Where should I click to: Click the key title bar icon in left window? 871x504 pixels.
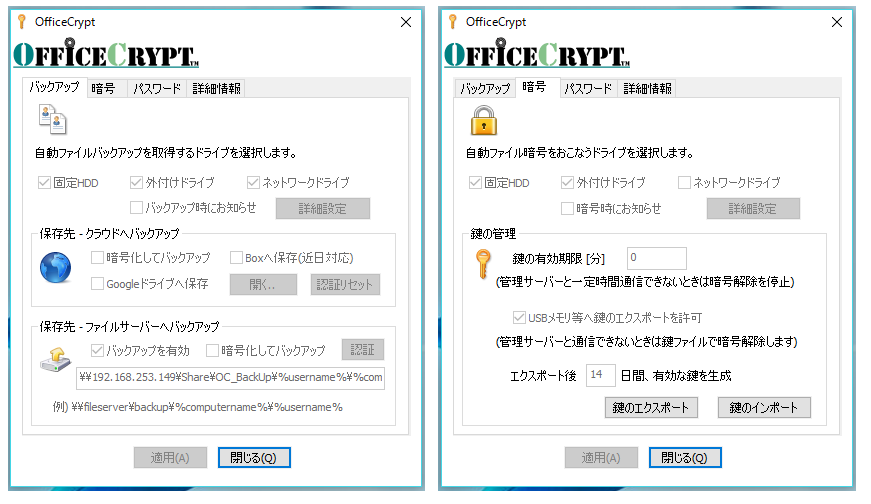[22, 22]
